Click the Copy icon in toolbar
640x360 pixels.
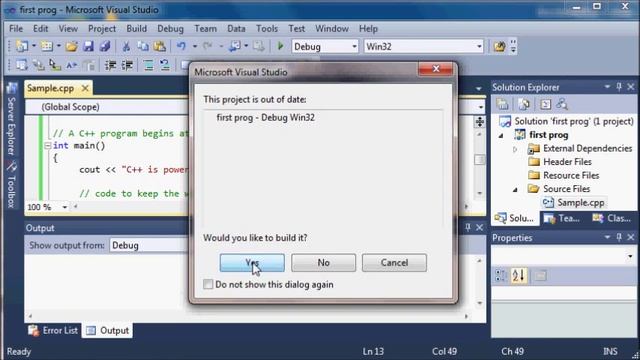click(143, 46)
